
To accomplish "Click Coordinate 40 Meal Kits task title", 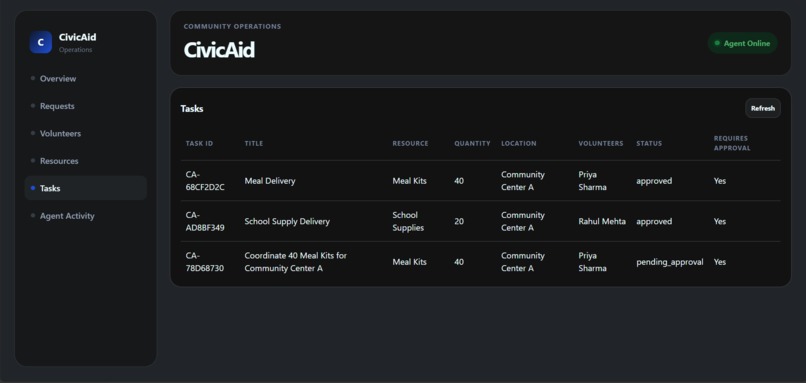I will [296, 262].
